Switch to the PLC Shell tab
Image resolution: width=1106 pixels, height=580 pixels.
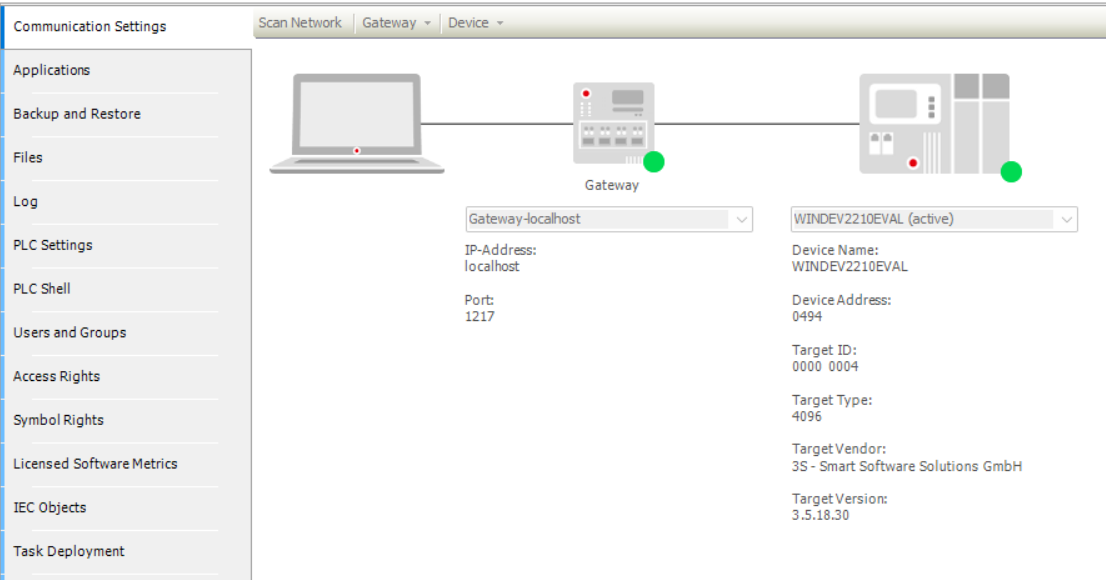[42, 289]
